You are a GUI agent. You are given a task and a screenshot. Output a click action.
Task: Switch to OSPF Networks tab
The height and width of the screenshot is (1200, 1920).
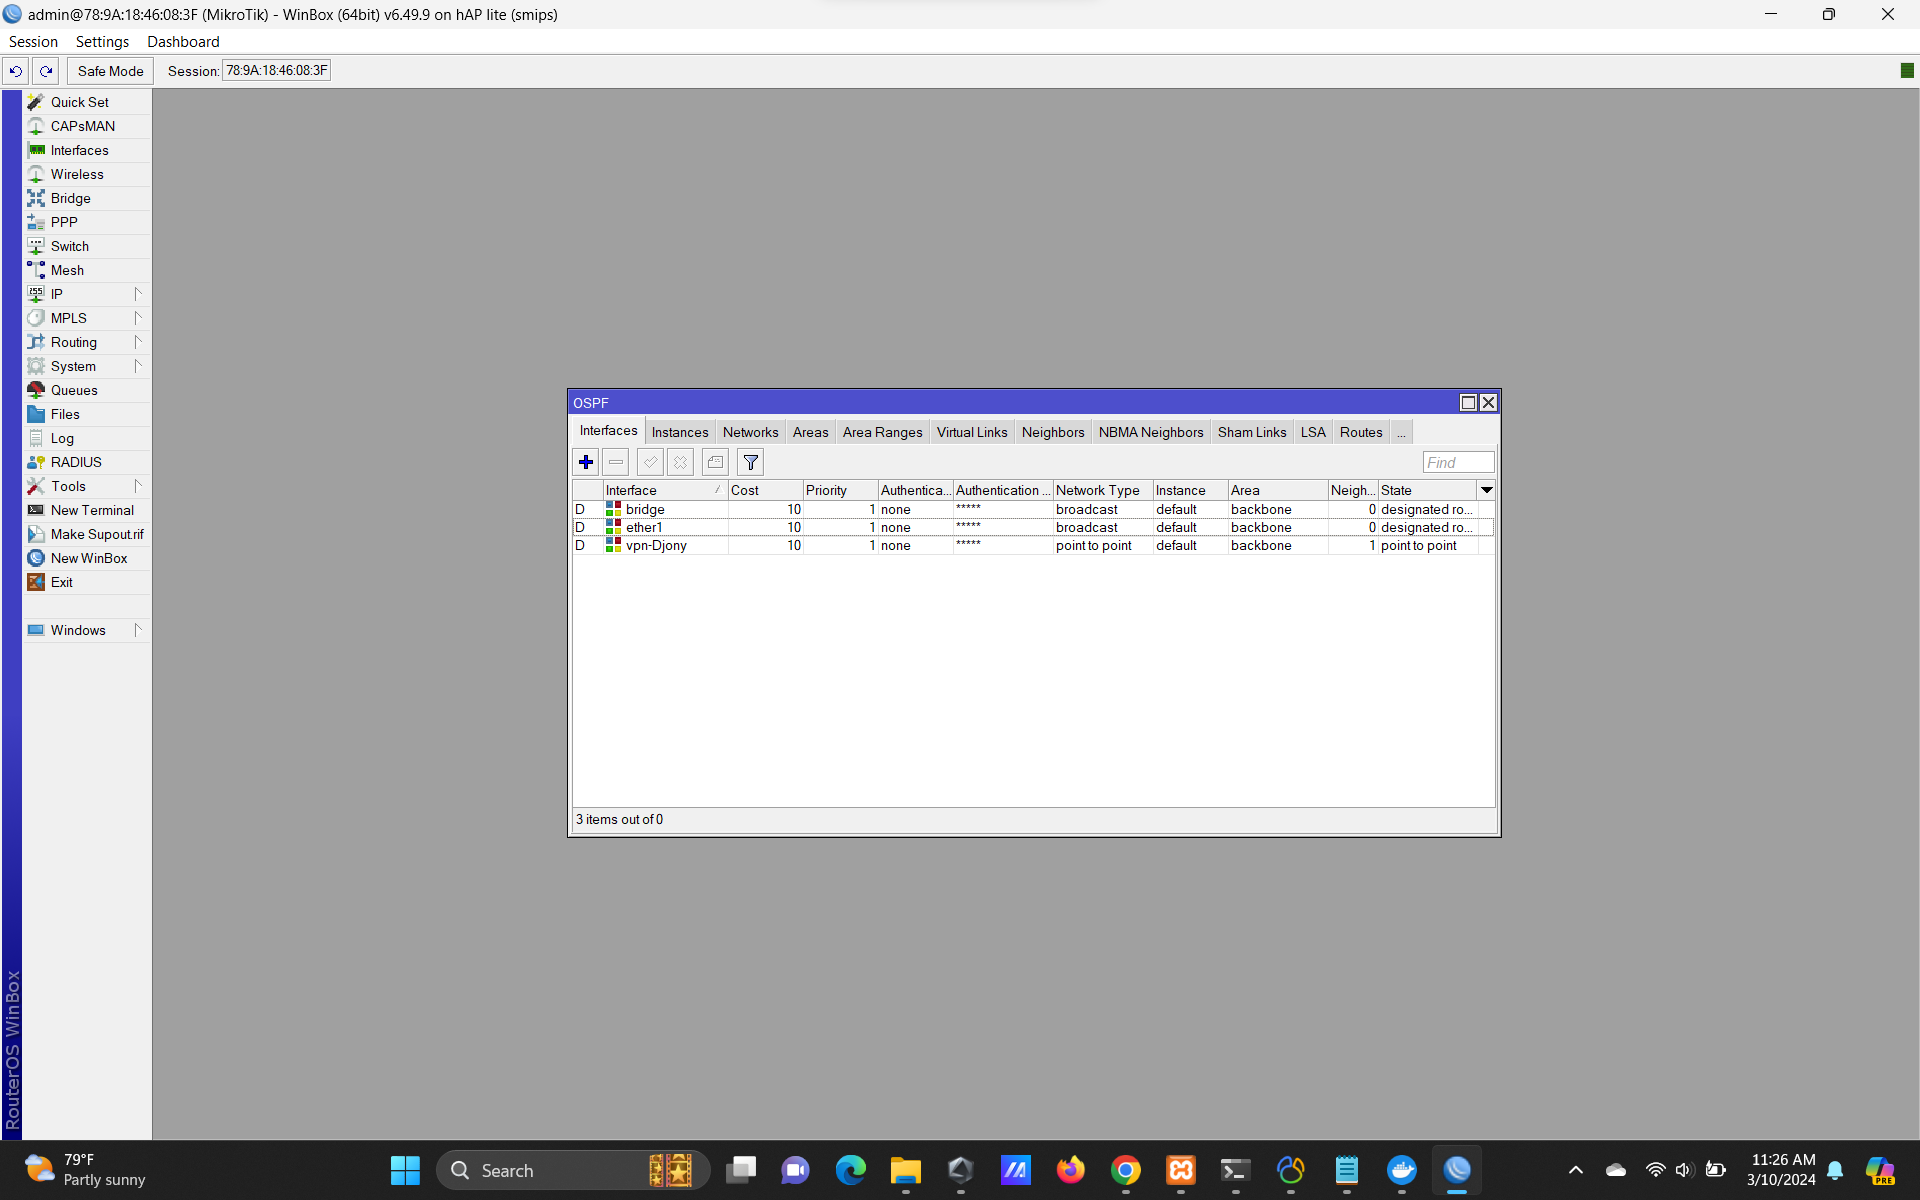pyautogui.click(x=750, y=432)
